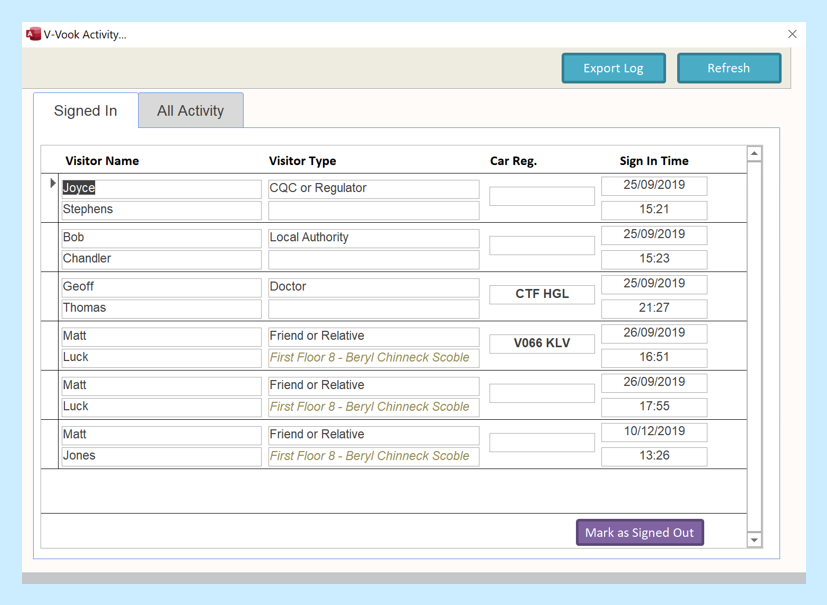Viewport: 827px width, 605px height.
Task: Click the 13:26 sign in time
Action: pos(654,456)
